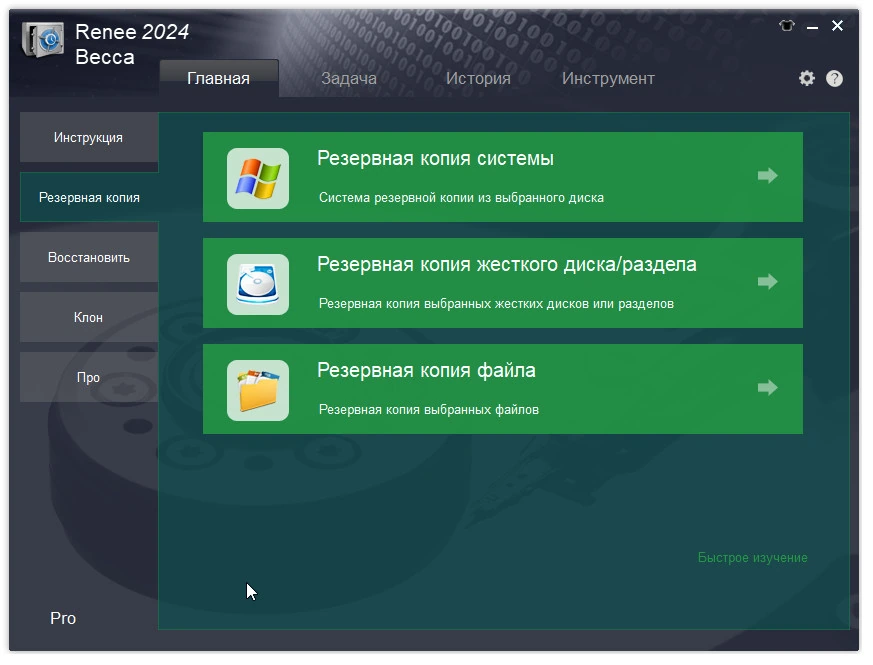Click the Renee Becca safe logo icon
This screenshot has width=873, height=665.
43,40
